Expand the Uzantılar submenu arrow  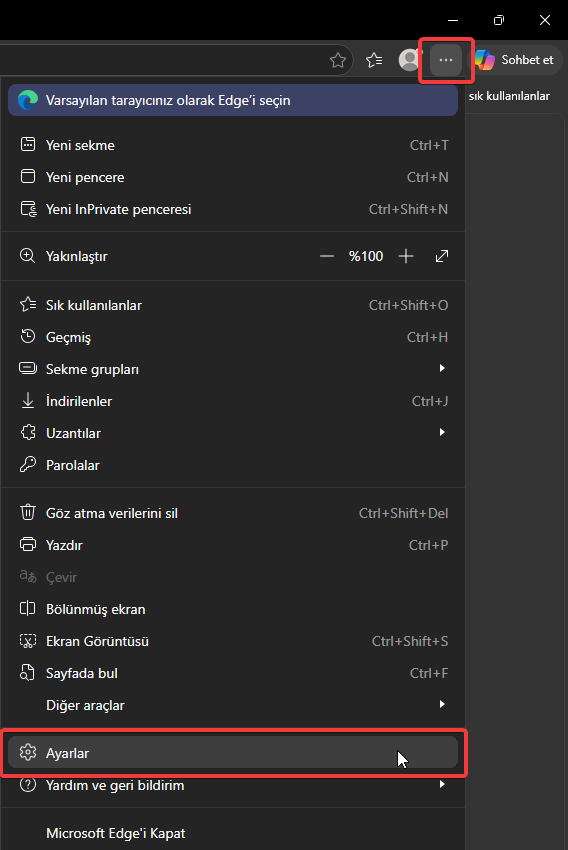[x=442, y=433]
